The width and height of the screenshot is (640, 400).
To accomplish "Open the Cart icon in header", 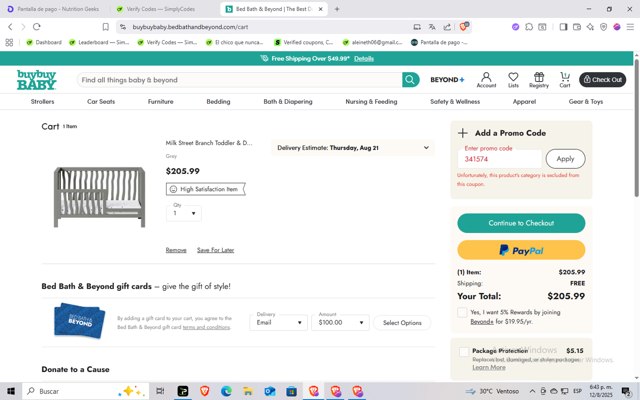I will pyautogui.click(x=565, y=80).
